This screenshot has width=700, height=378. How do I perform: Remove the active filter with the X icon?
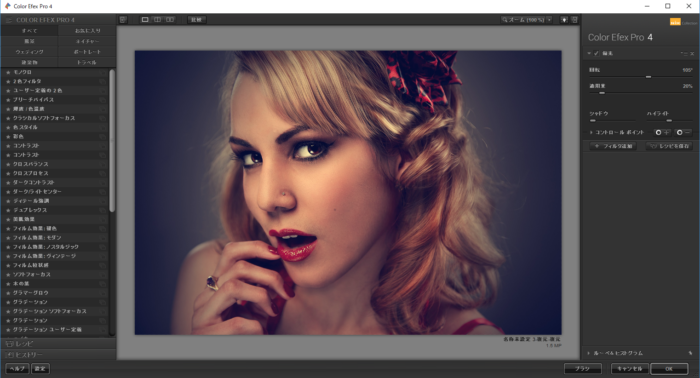coord(692,54)
